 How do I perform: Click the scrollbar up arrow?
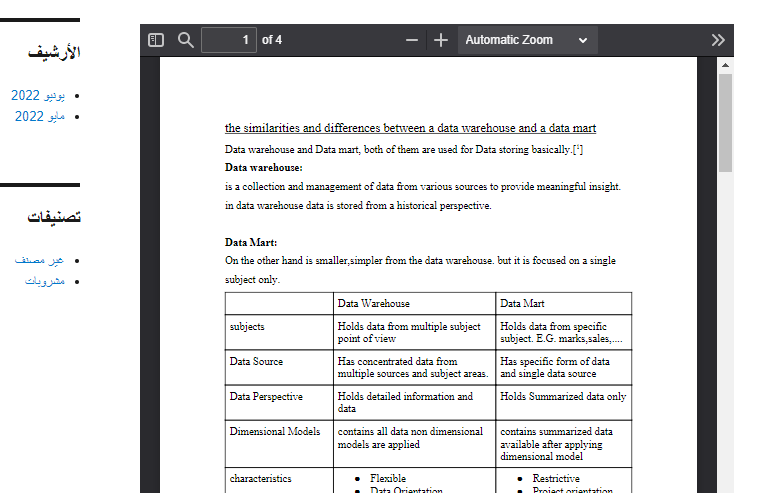725,65
